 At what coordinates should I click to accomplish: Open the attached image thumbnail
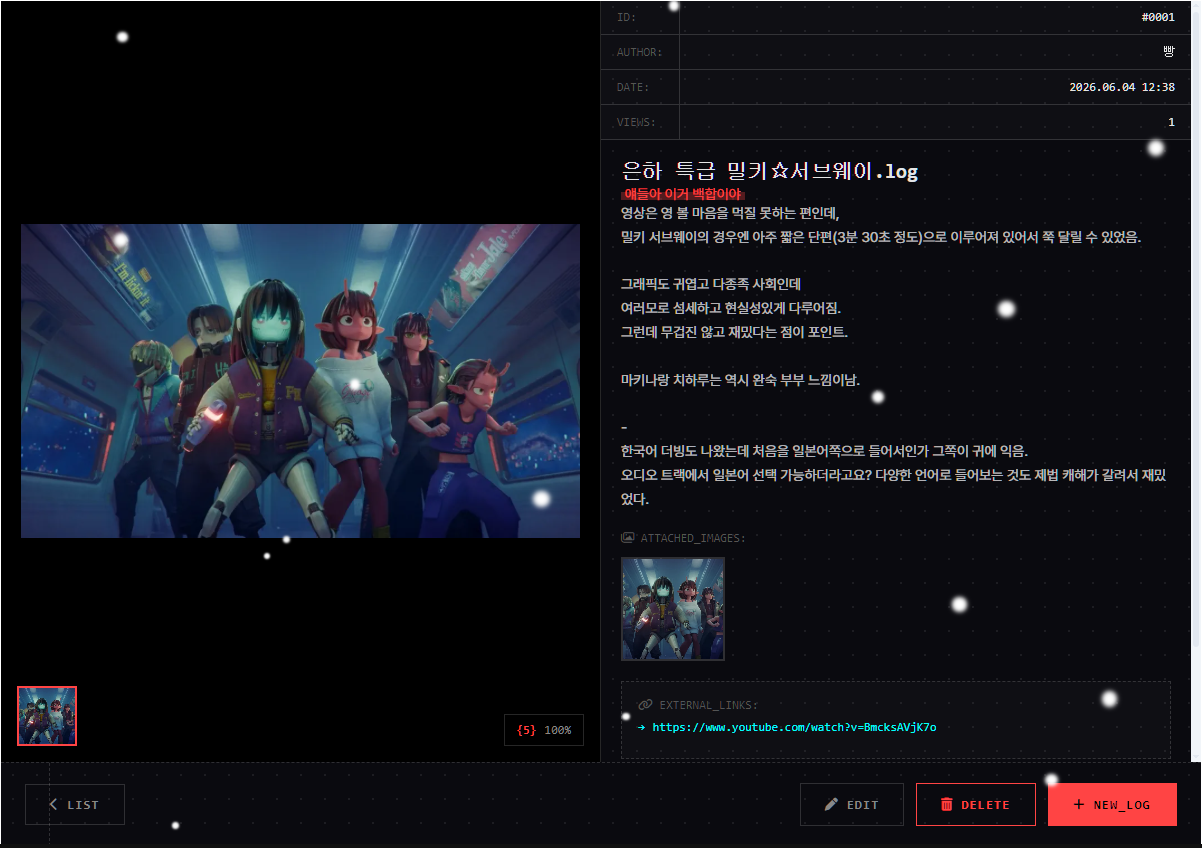[x=673, y=609]
